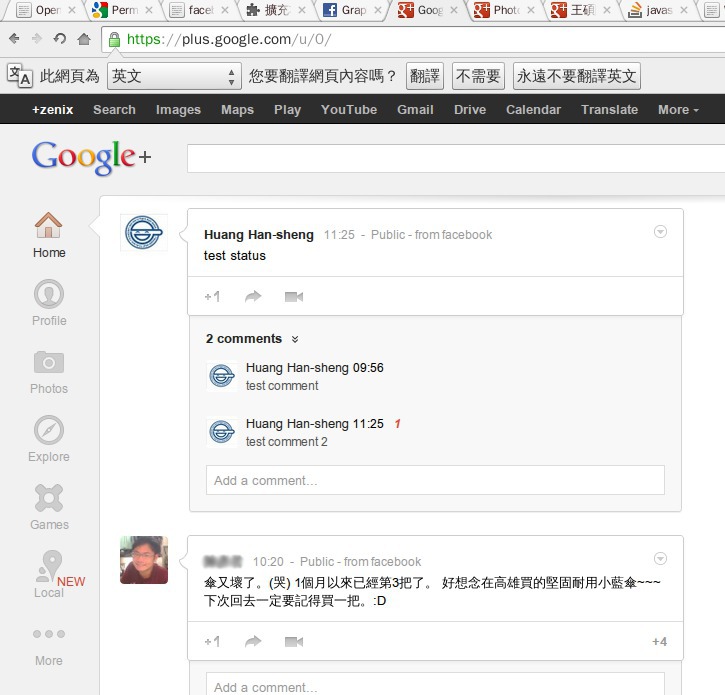725x695 pixels.
Task: Open translate source language dropdown
Action: [174, 76]
